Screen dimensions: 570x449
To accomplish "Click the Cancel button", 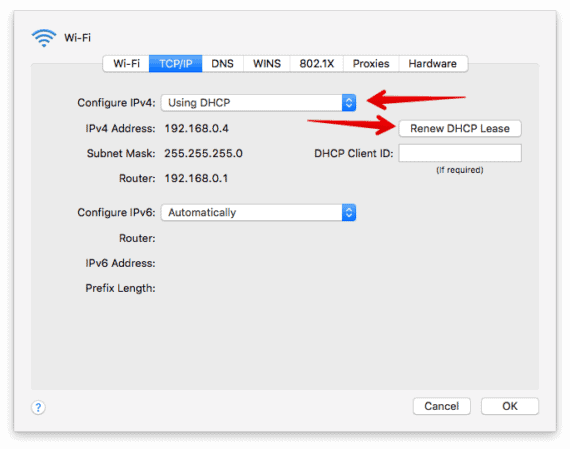I will coord(442,406).
